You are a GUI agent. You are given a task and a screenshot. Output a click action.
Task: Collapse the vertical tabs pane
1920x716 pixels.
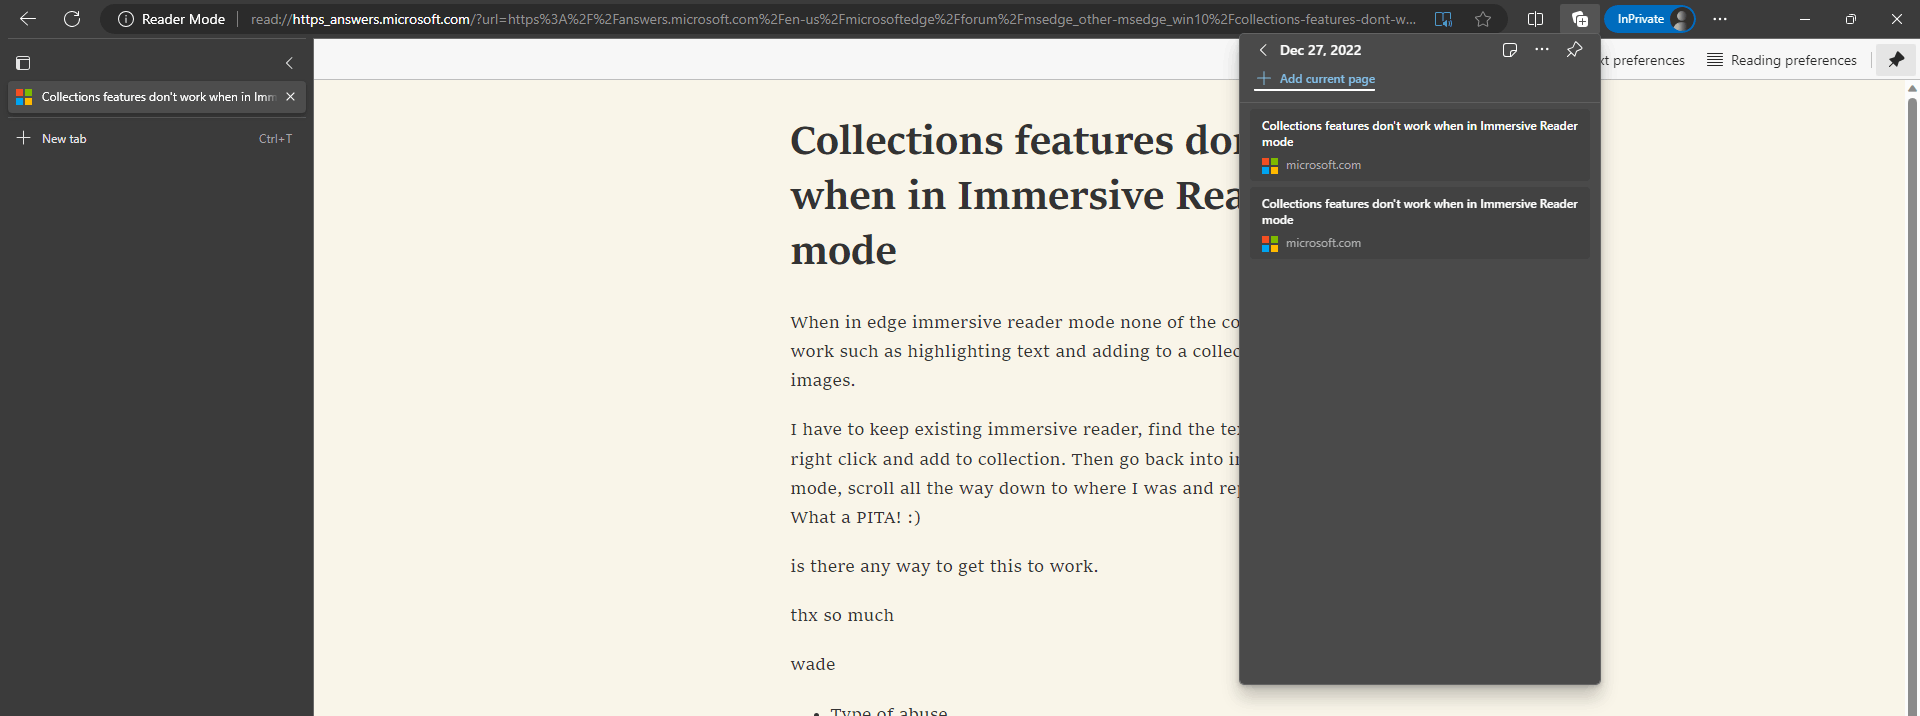click(289, 63)
